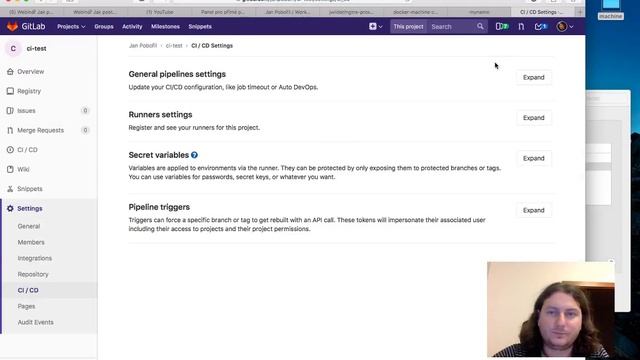640x360 pixels.
Task: Click the Wiki book icon
Action: (10, 169)
